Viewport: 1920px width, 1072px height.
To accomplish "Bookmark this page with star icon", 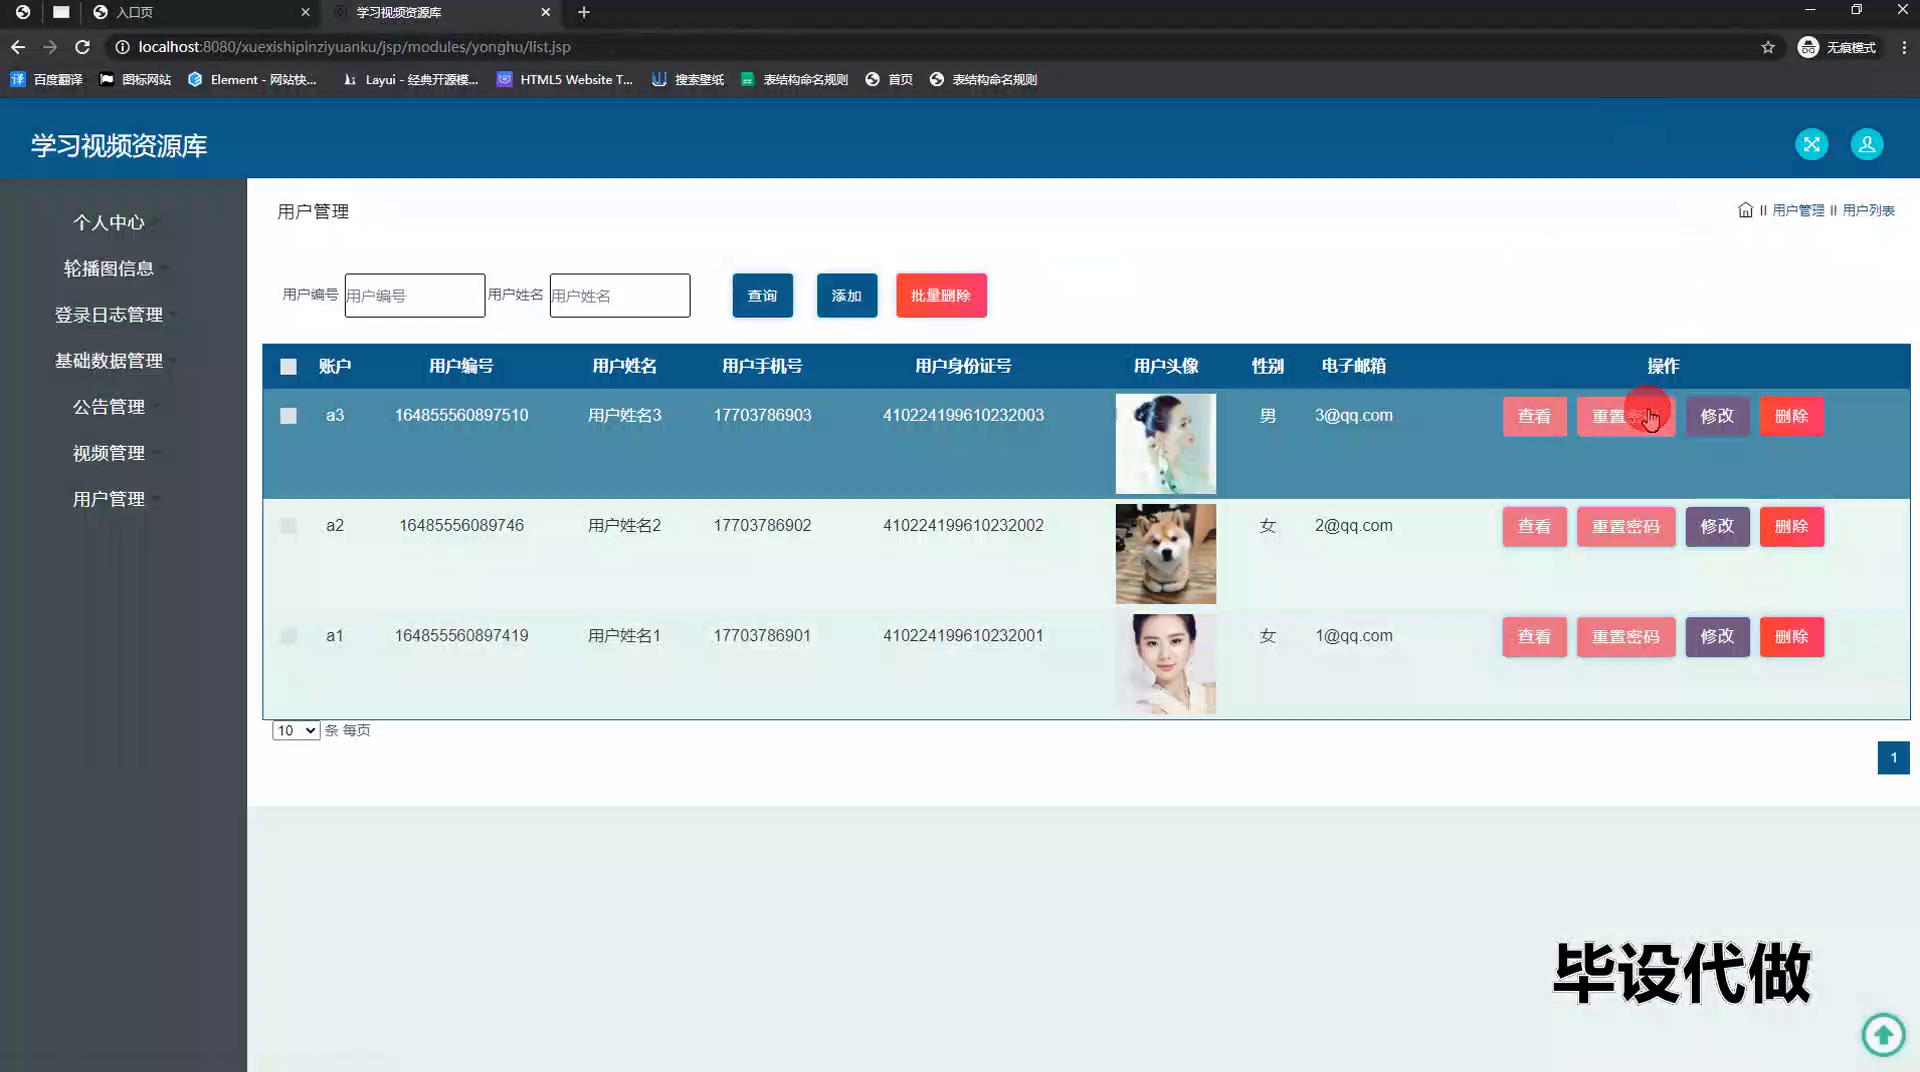I will (x=1768, y=47).
